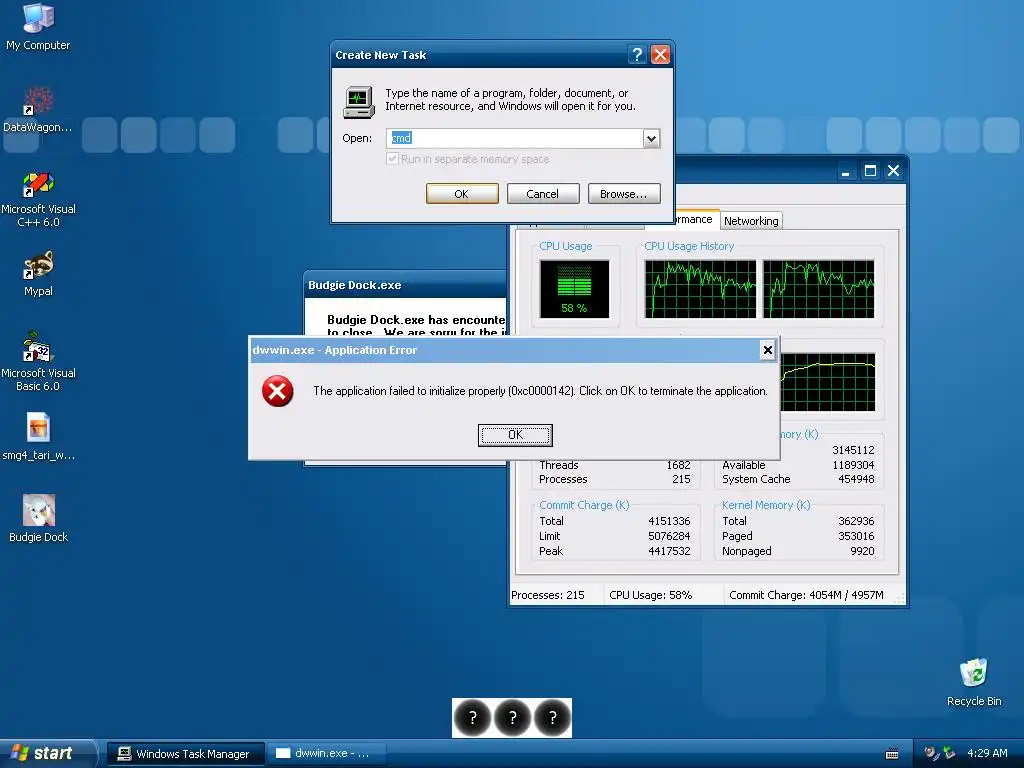
Task: Open the Networking tab in Task Manager
Action: pyautogui.click(x=751, y=221)
